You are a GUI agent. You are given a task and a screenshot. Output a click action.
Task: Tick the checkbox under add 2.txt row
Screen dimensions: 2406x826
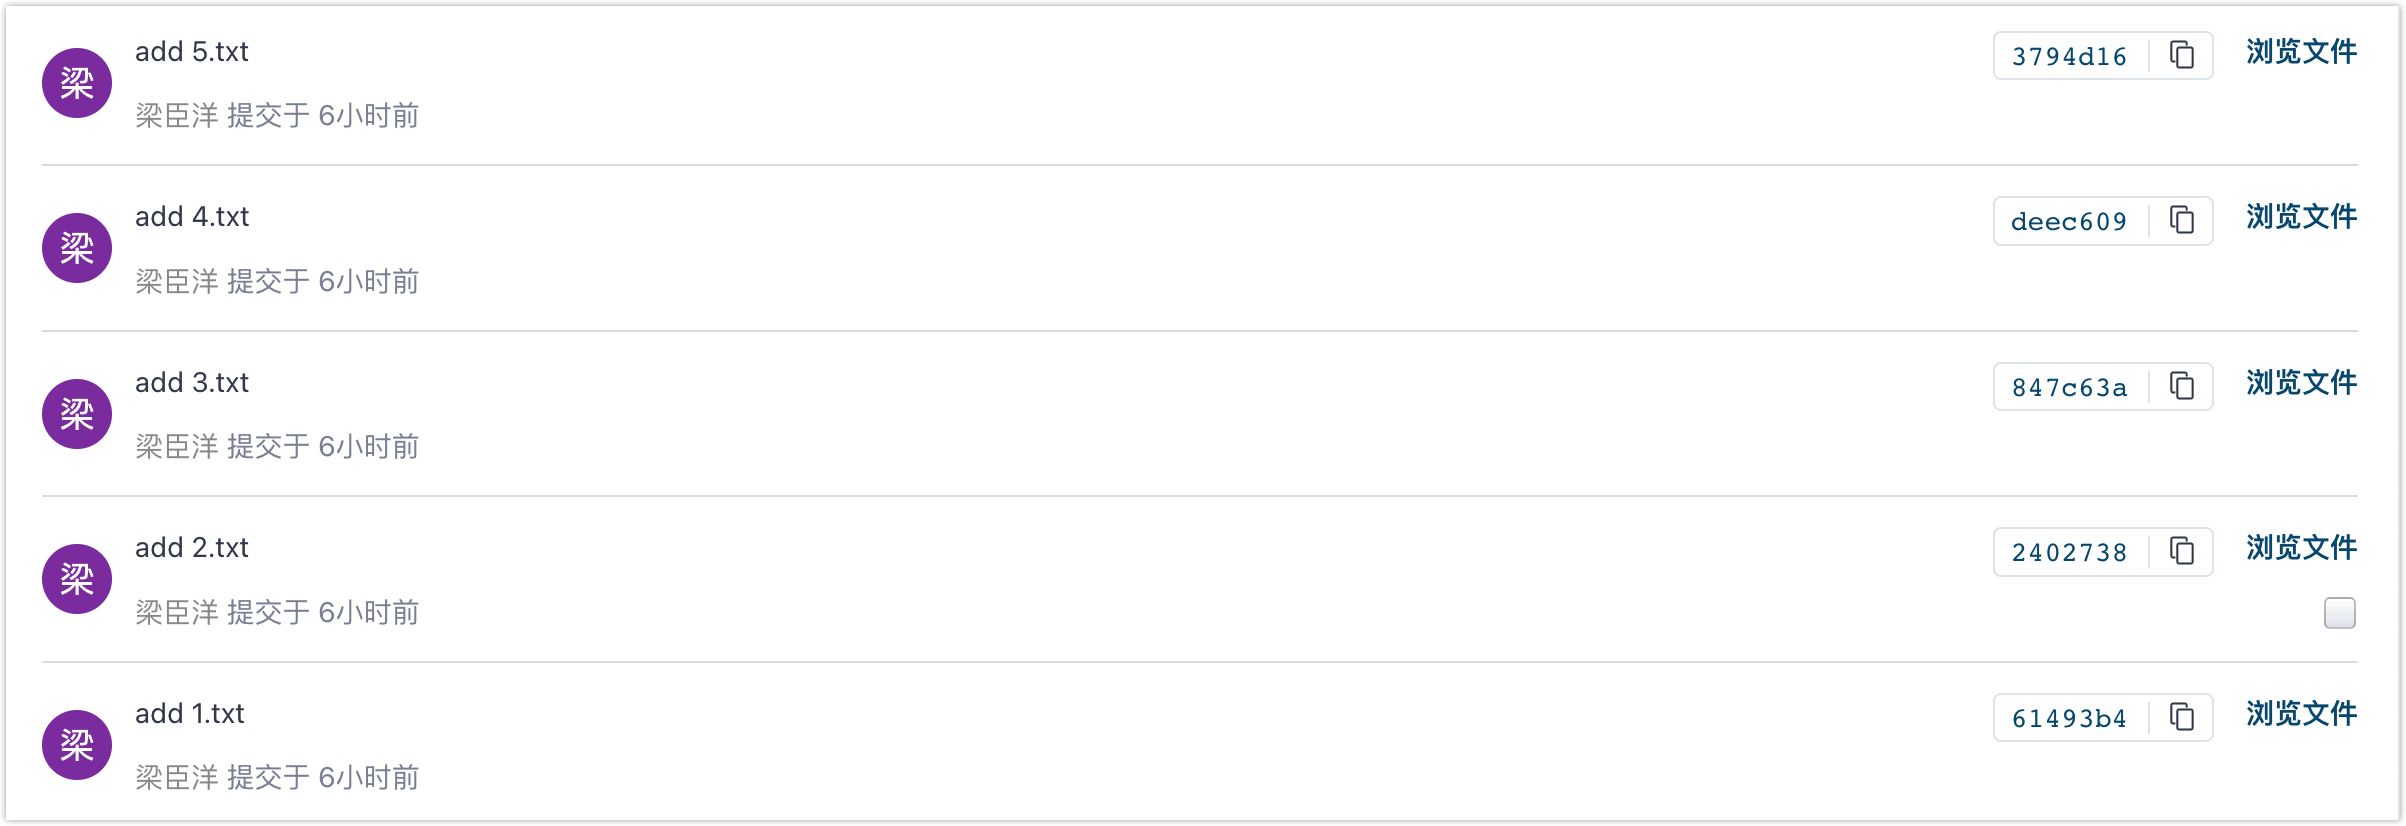(x=2339, y=612)
